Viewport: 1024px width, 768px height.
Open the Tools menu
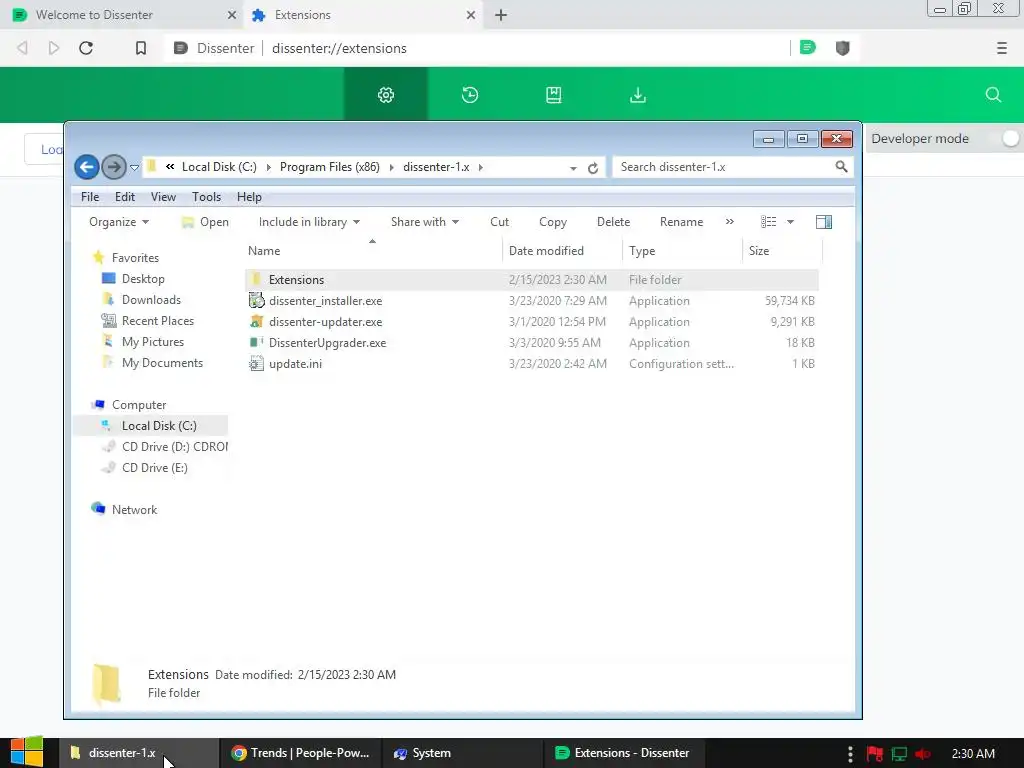point(206,197)
